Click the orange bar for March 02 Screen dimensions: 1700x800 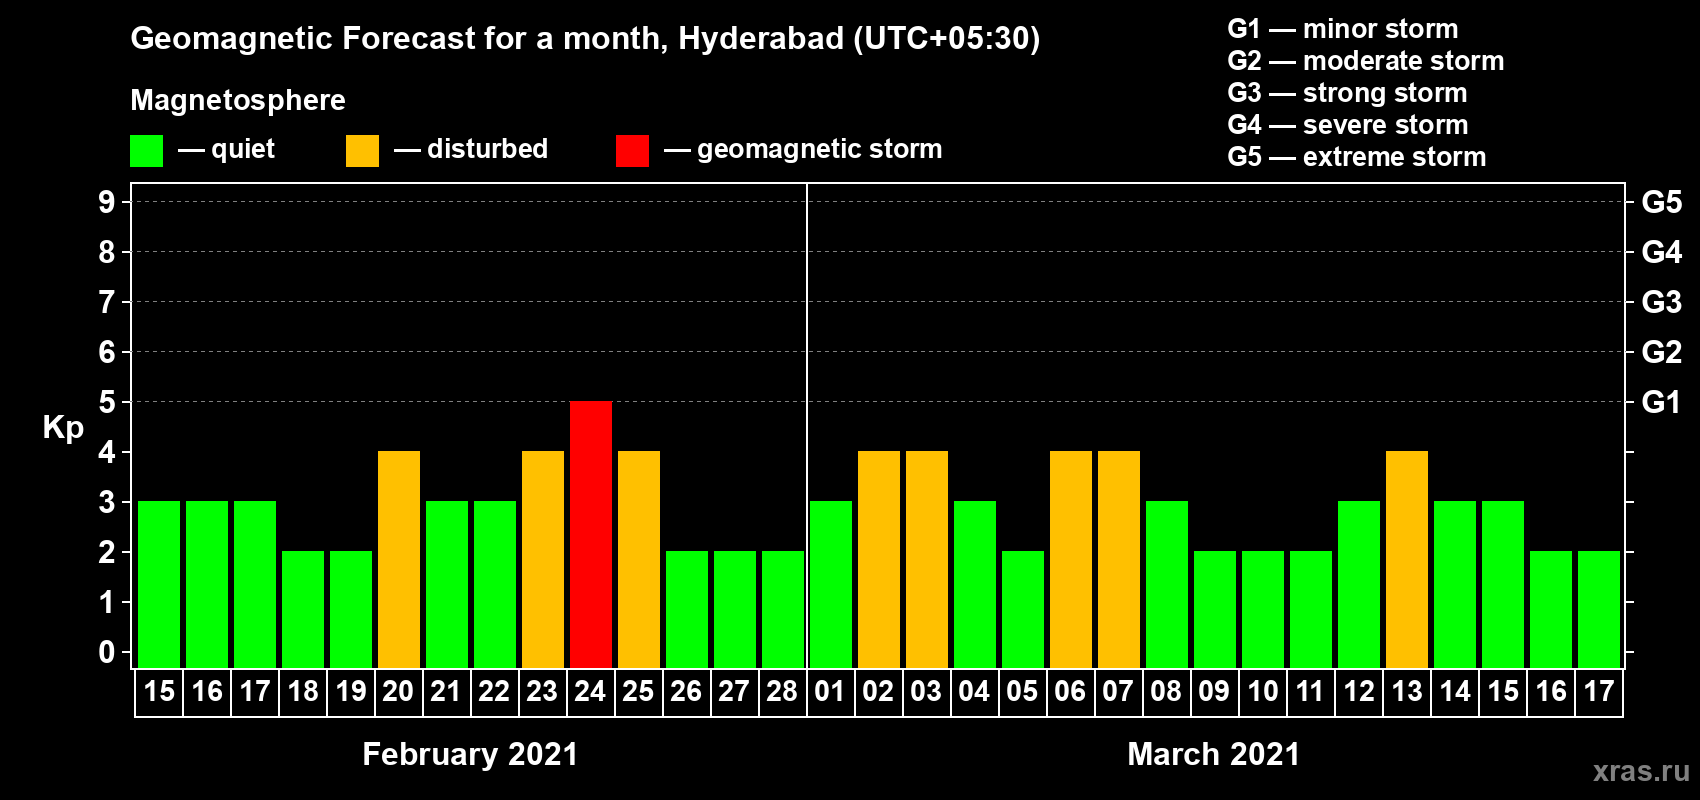(879, 559)
